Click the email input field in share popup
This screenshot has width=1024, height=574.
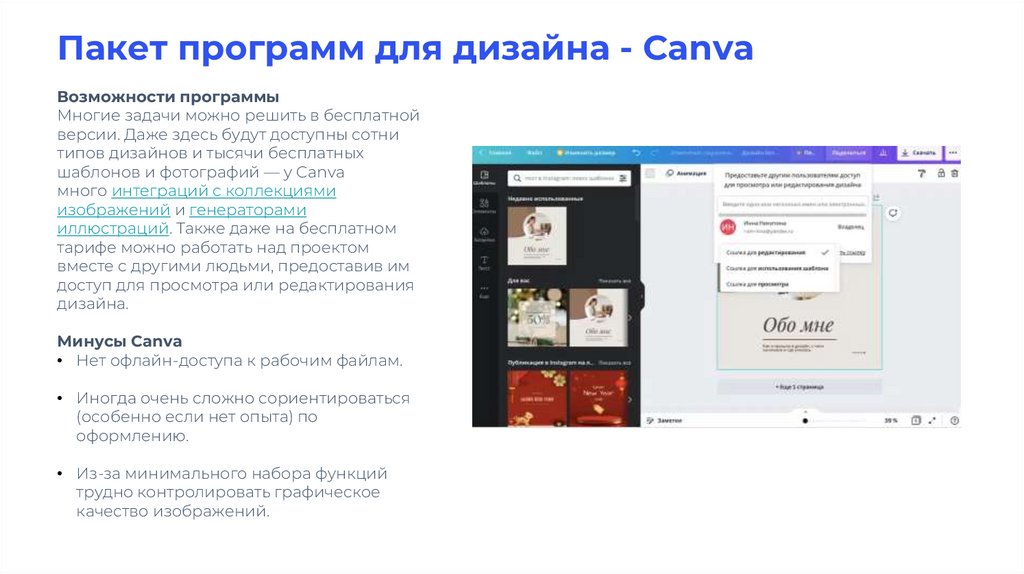793,204
